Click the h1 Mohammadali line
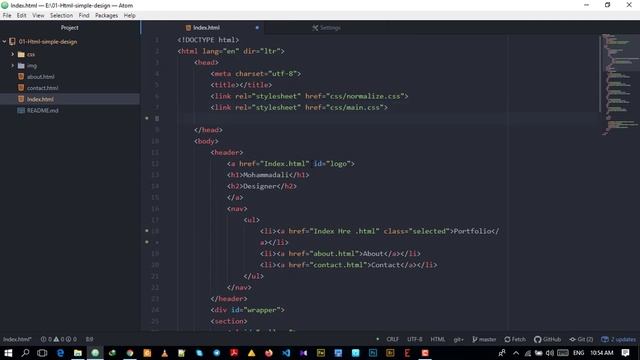 pyautogui.click(x=268, y=175)
